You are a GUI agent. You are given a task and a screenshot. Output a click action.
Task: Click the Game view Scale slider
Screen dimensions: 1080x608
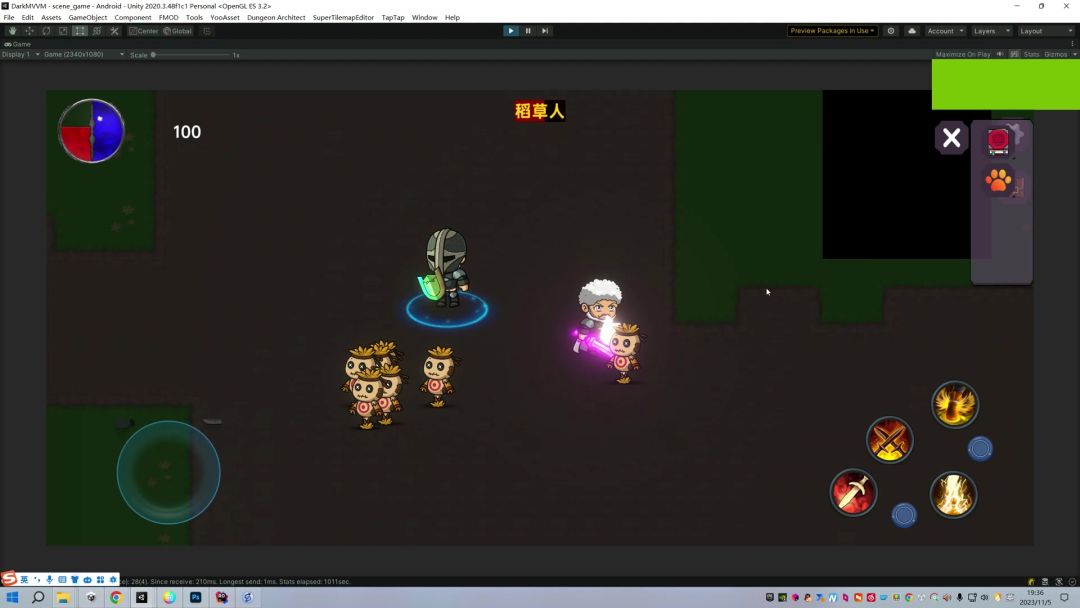[190, 55]
